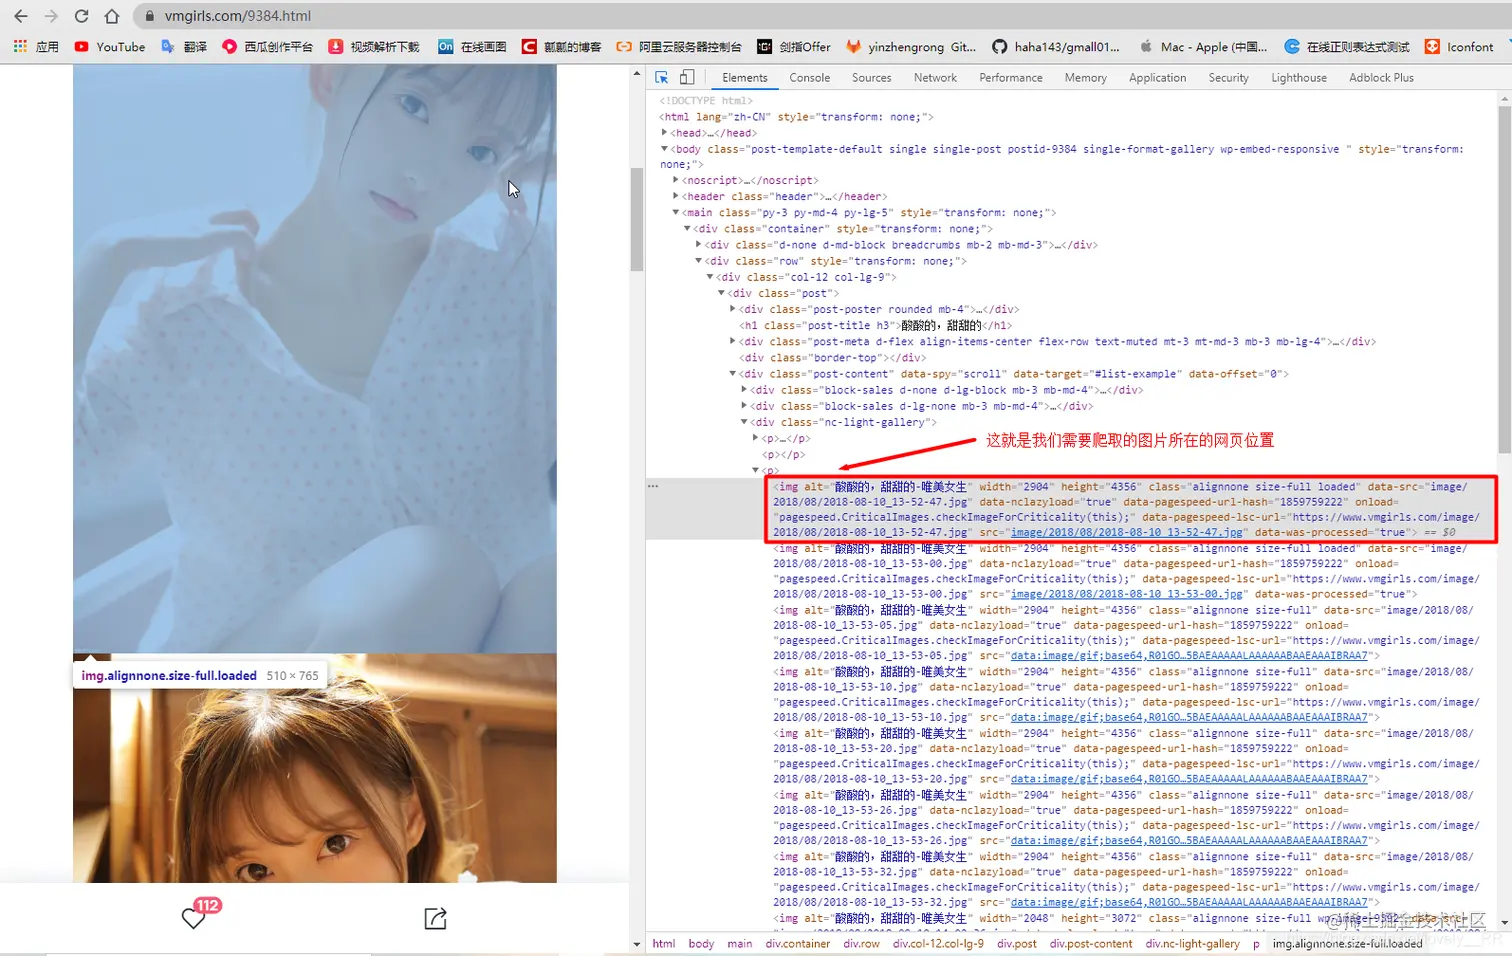
Task: Collapse the div class="post" node
Action: coord(721,293)
